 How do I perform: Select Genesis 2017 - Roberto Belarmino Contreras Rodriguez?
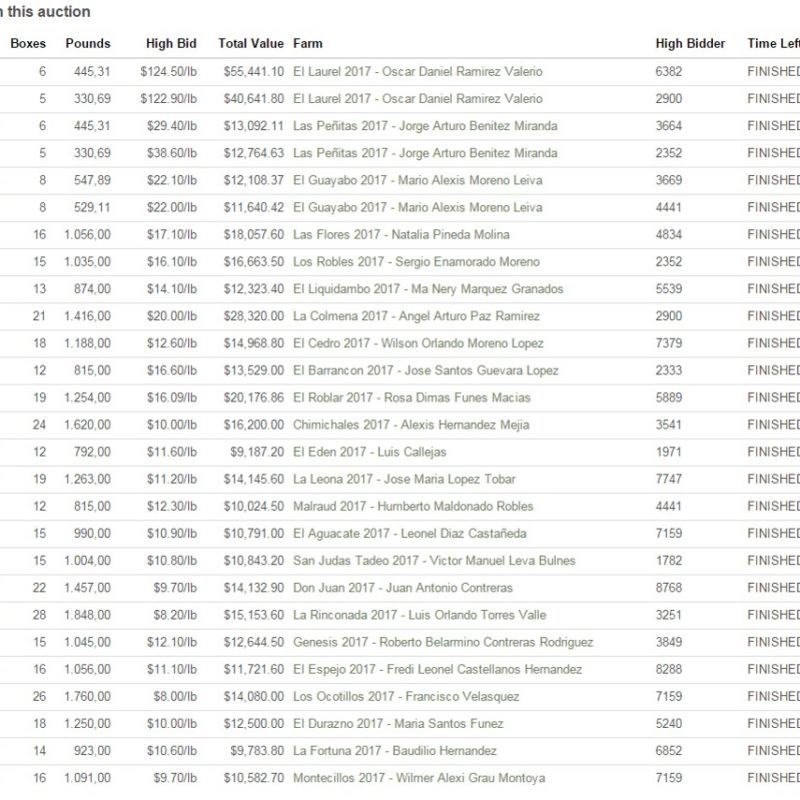[443, 642]
